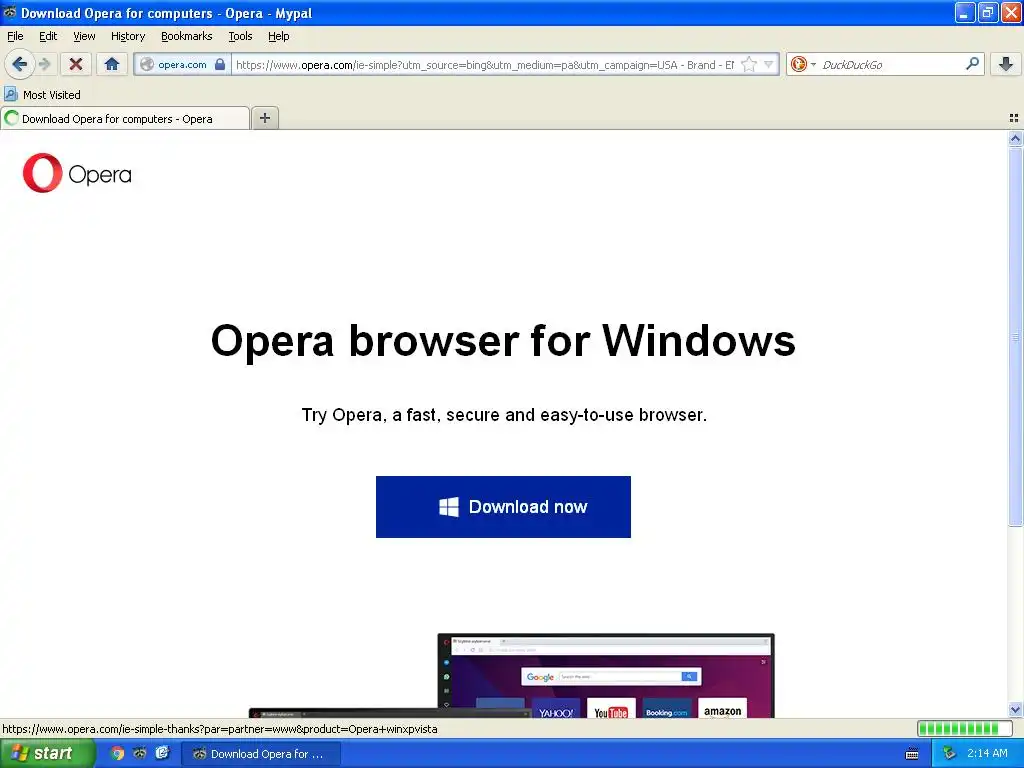Open the URL history dropdown arrow
Screen dimensions: 1024x768
[x=769, y=65]
